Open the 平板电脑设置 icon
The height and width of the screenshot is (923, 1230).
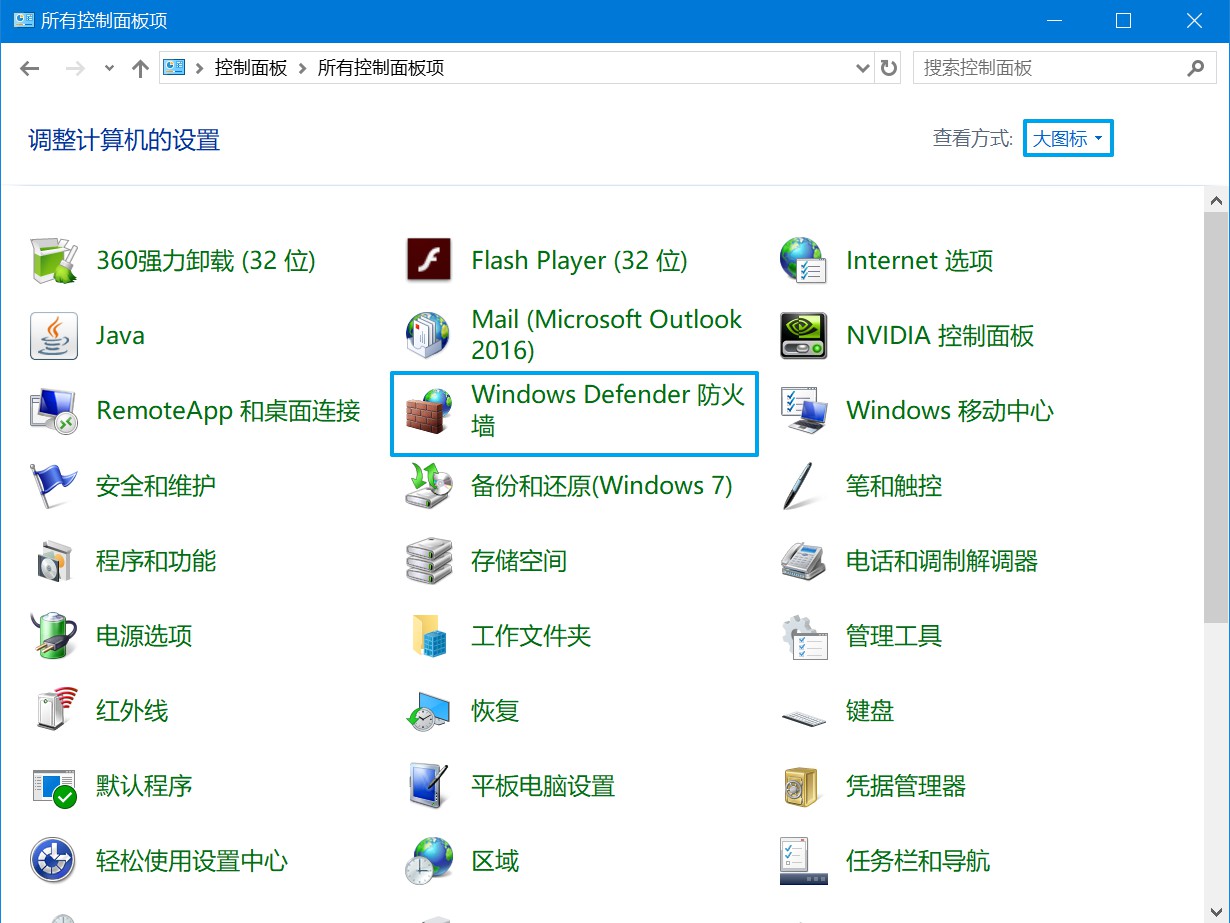[x=429, y=786]
